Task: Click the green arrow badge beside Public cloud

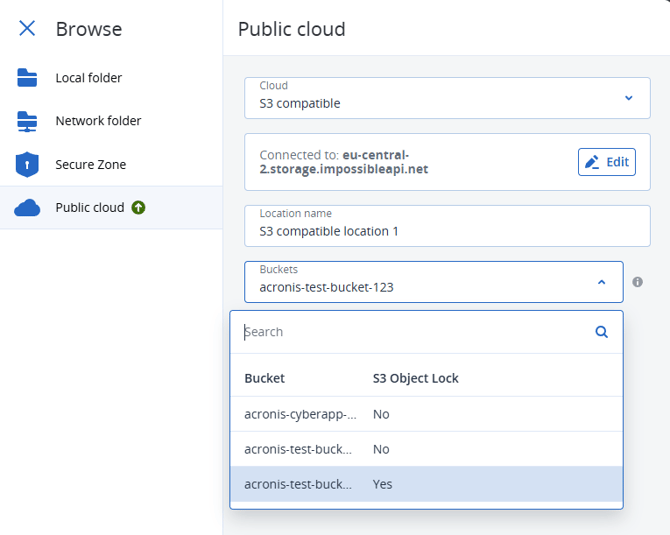Action: [139, 208]
